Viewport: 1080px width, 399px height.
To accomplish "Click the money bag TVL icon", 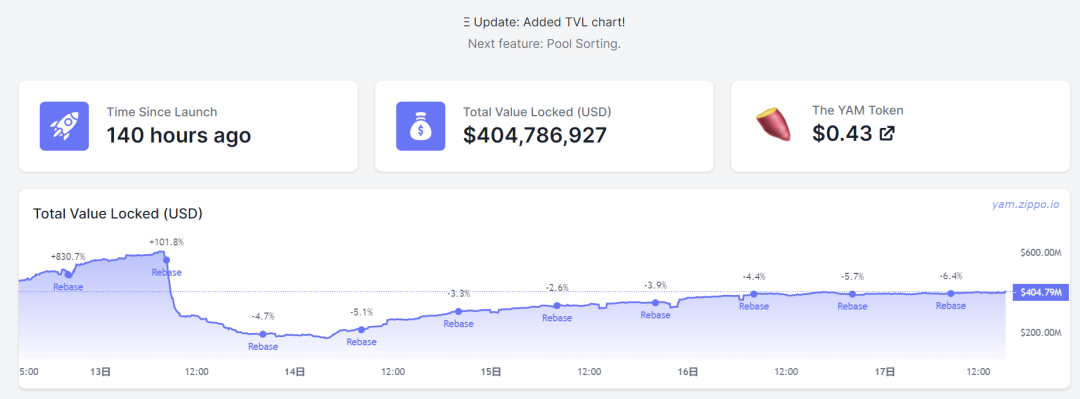I will (420, 126).
